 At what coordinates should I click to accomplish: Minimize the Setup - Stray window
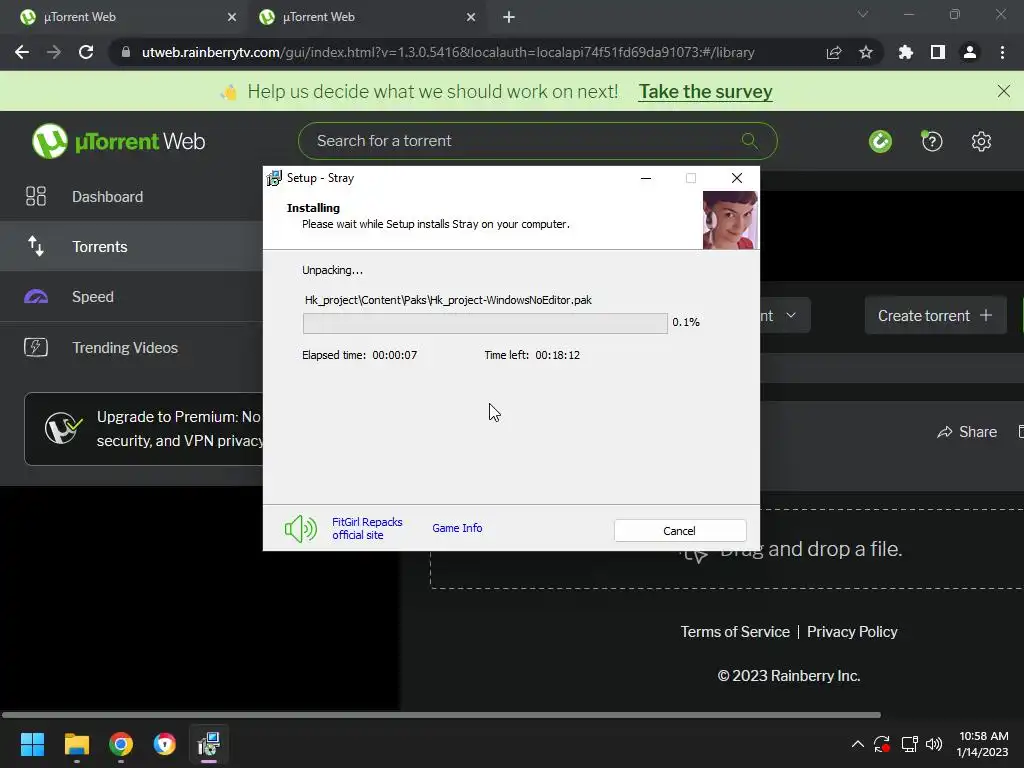pyautogui.click(x=646, y=178)
